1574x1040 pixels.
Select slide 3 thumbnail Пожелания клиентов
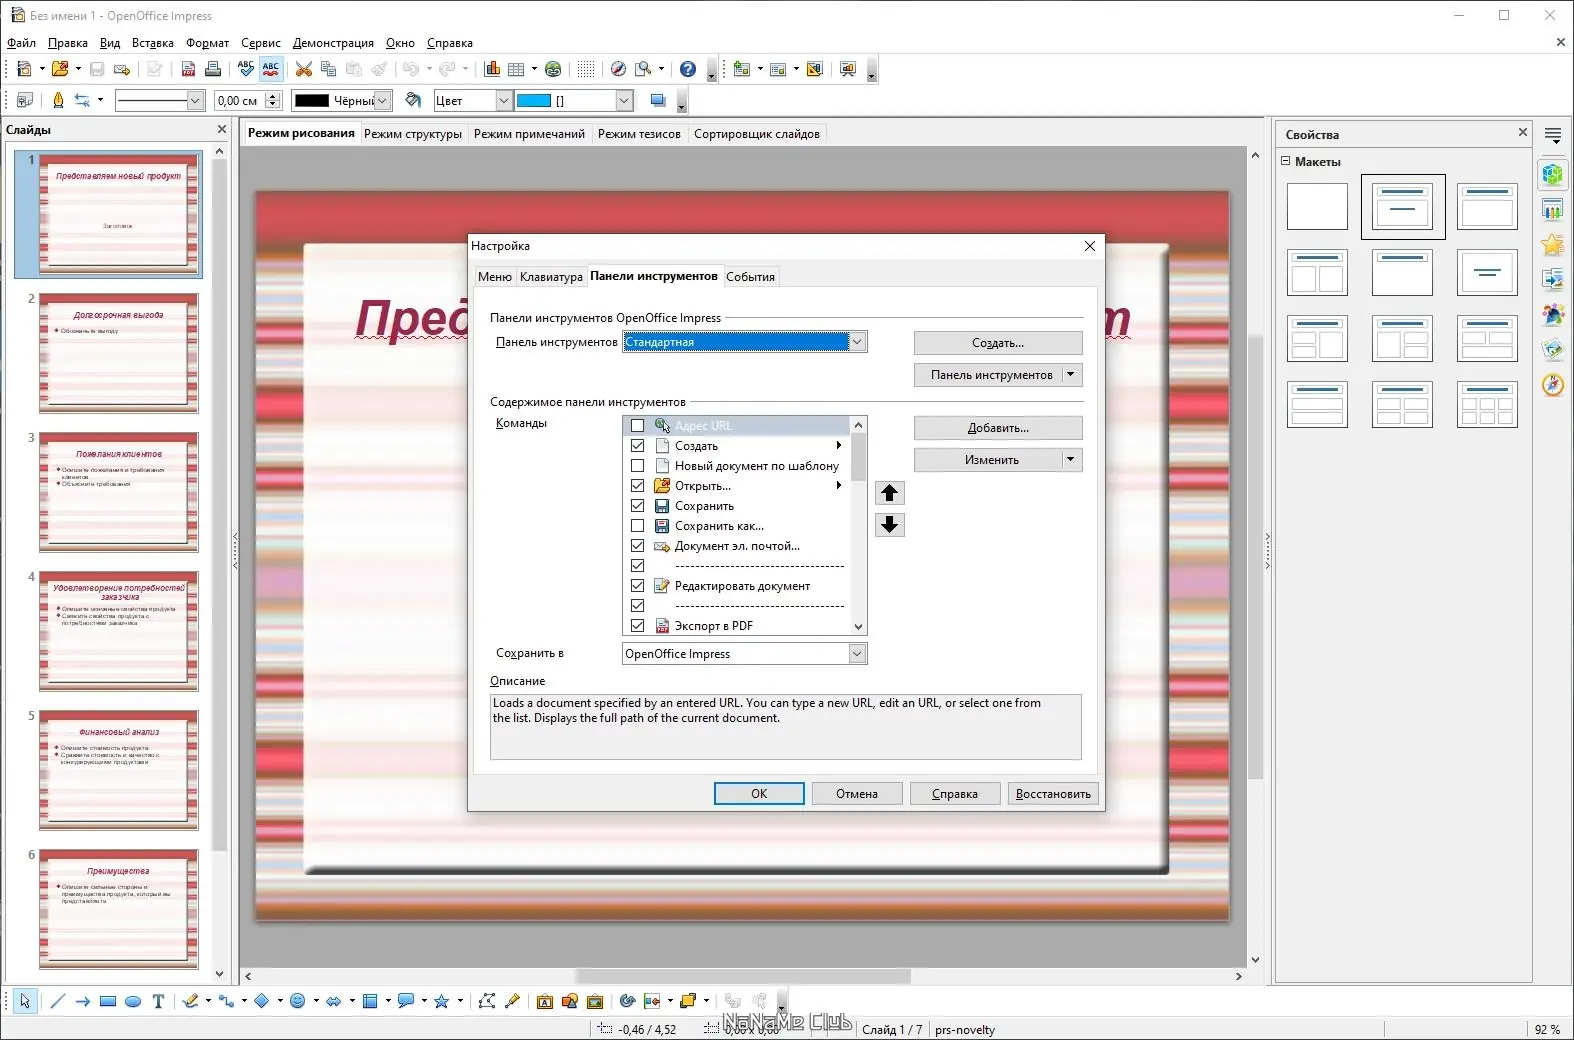tap(119, 492)
